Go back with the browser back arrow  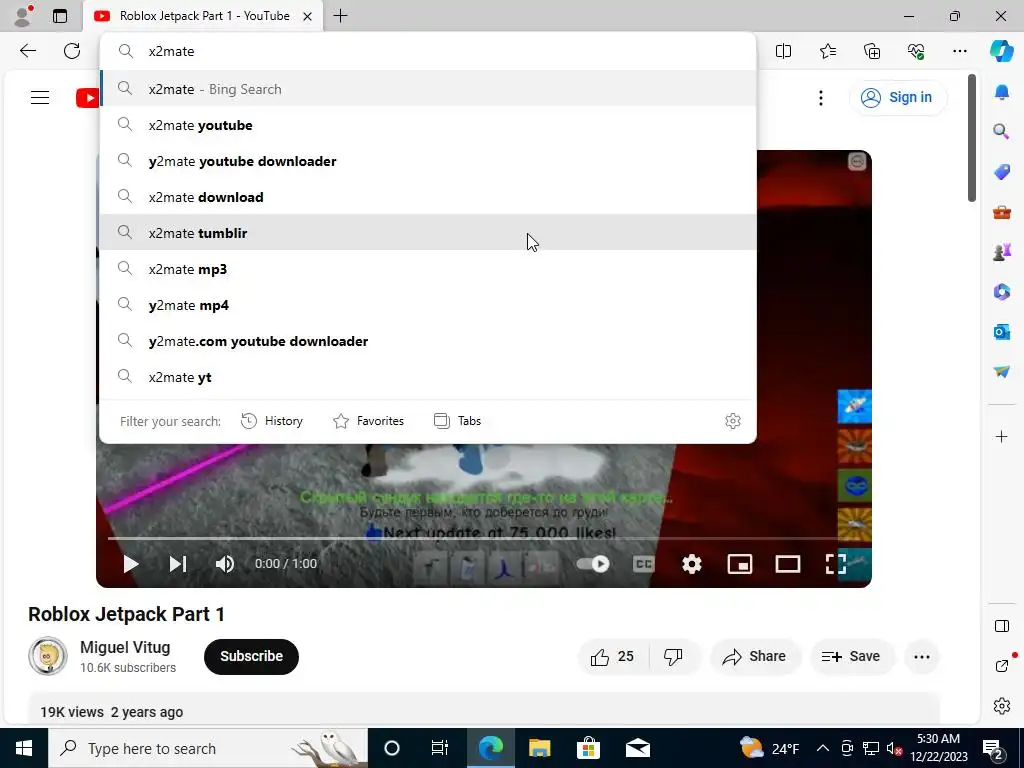(x=27, y=51)
